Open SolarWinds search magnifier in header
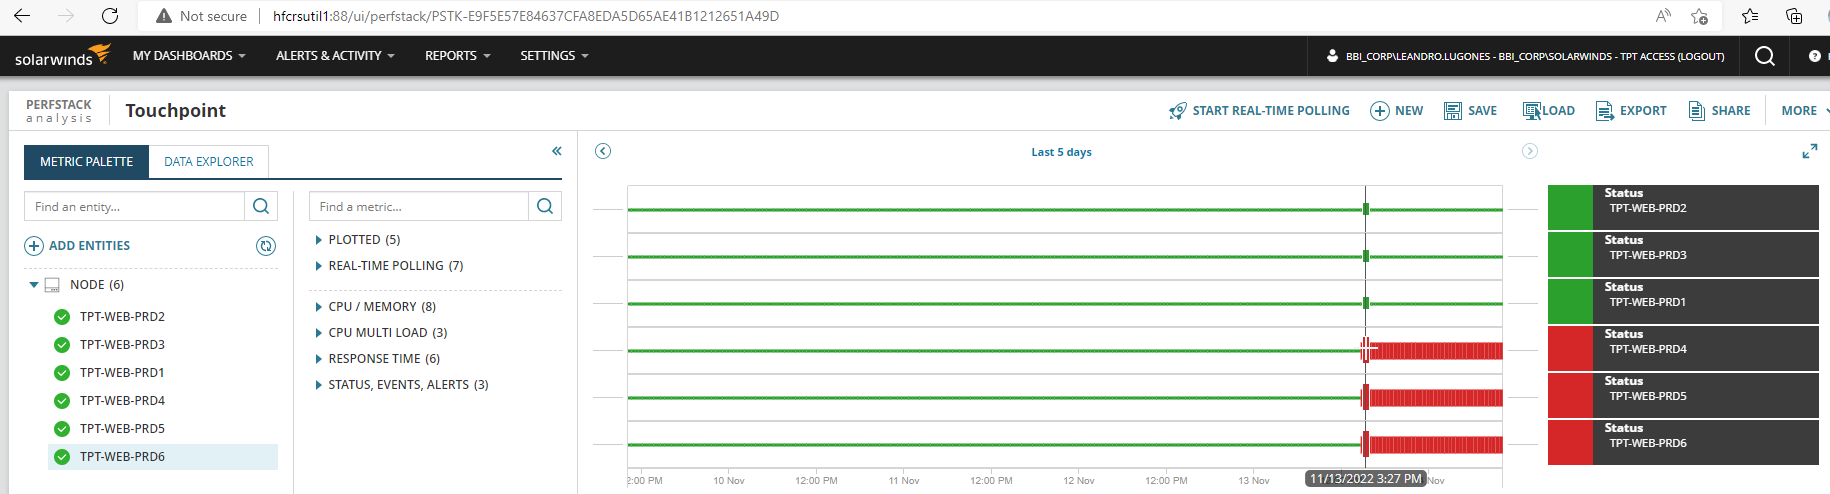This screenshot has height=494, width=1830. point(1765,56)
